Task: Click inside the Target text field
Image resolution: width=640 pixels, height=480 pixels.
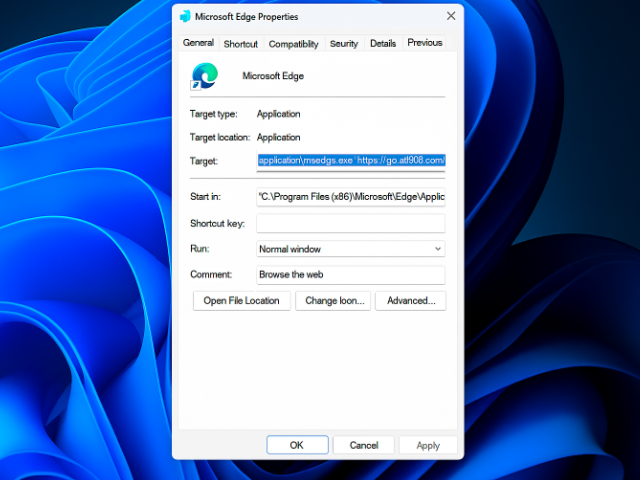Action: click(350, 160)
